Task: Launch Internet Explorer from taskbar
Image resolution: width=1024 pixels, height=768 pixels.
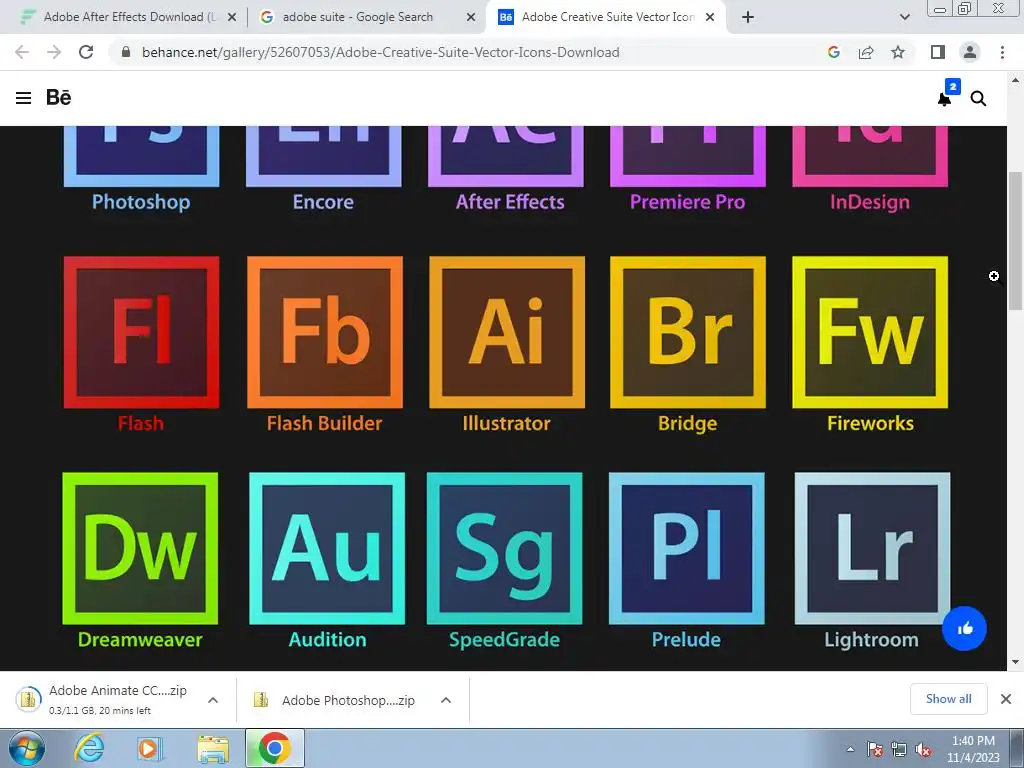Action: 89,748
